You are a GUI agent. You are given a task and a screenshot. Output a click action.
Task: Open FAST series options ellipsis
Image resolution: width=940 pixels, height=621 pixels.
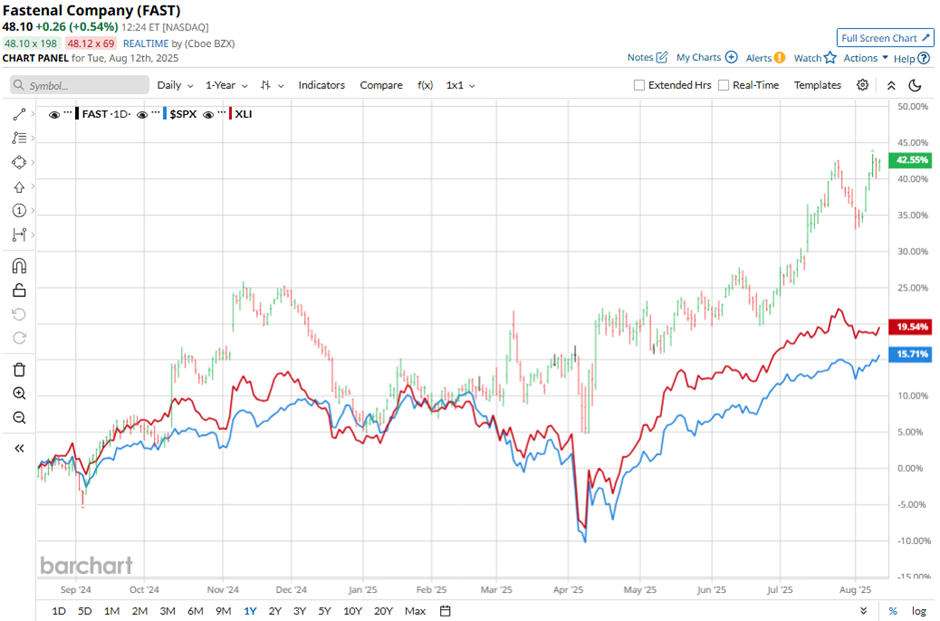68,112
